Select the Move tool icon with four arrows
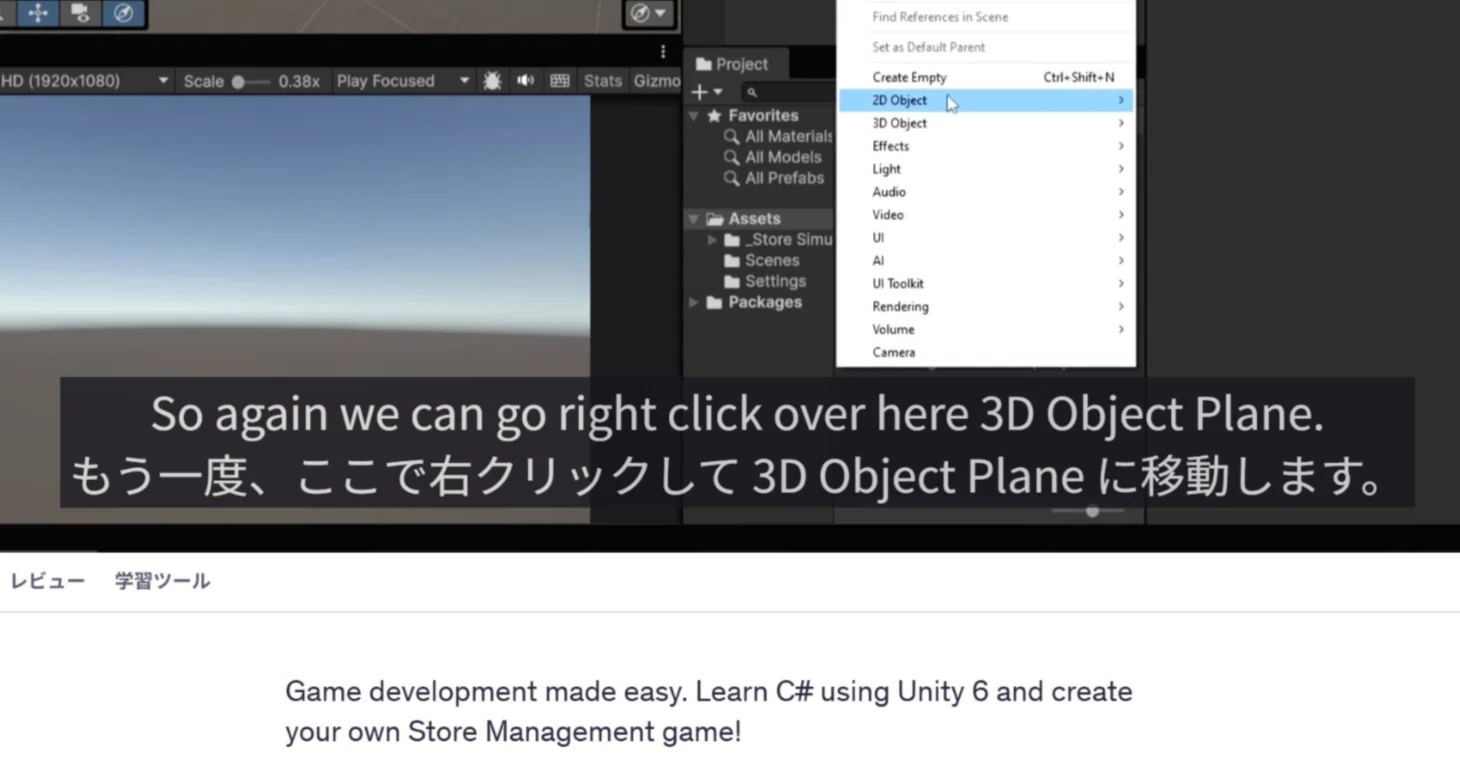 (x=38, y=13)
